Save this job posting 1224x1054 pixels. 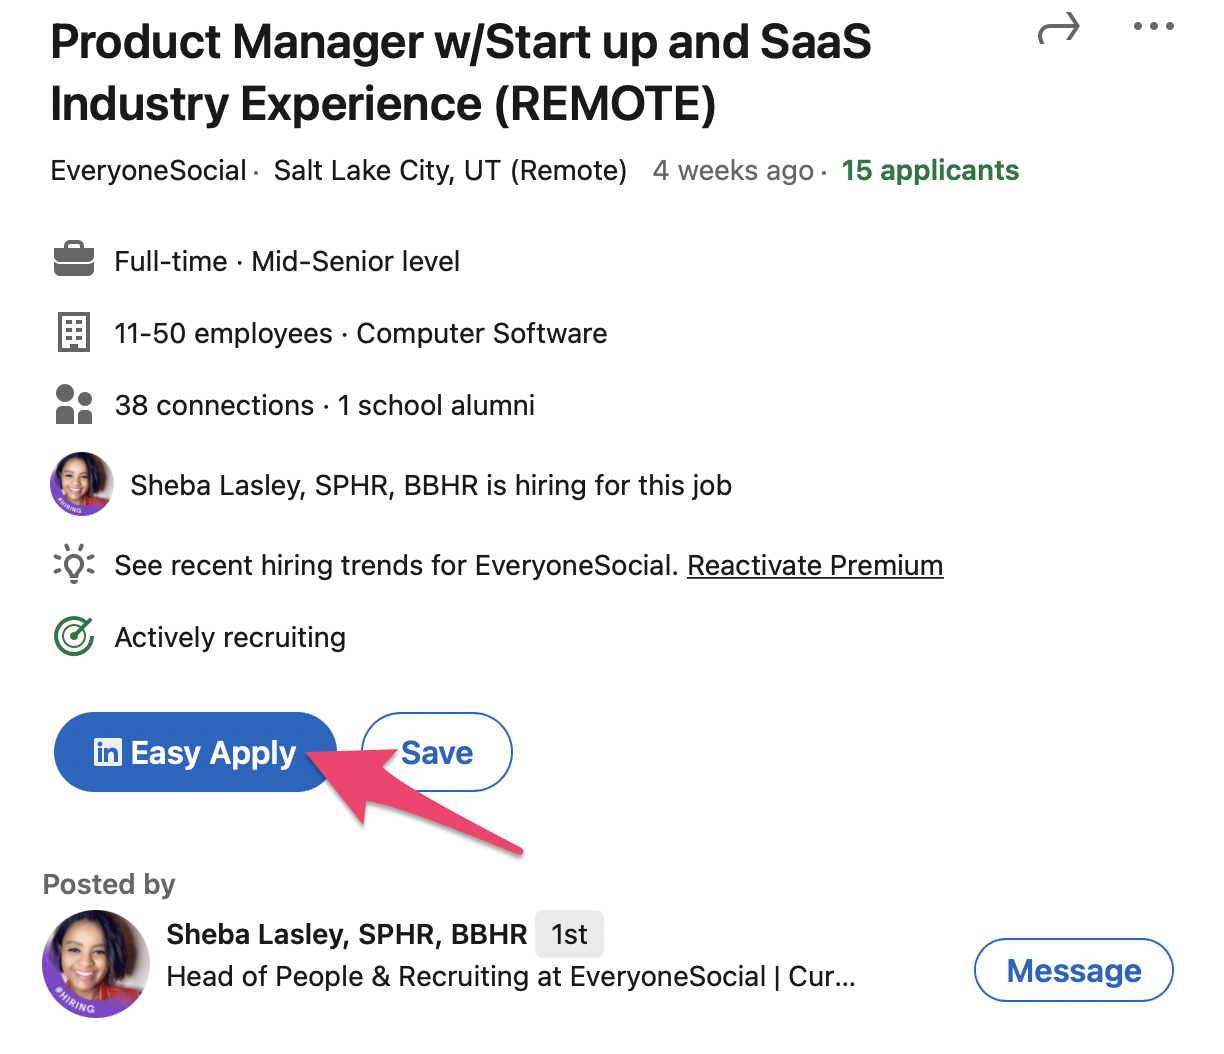437,752
